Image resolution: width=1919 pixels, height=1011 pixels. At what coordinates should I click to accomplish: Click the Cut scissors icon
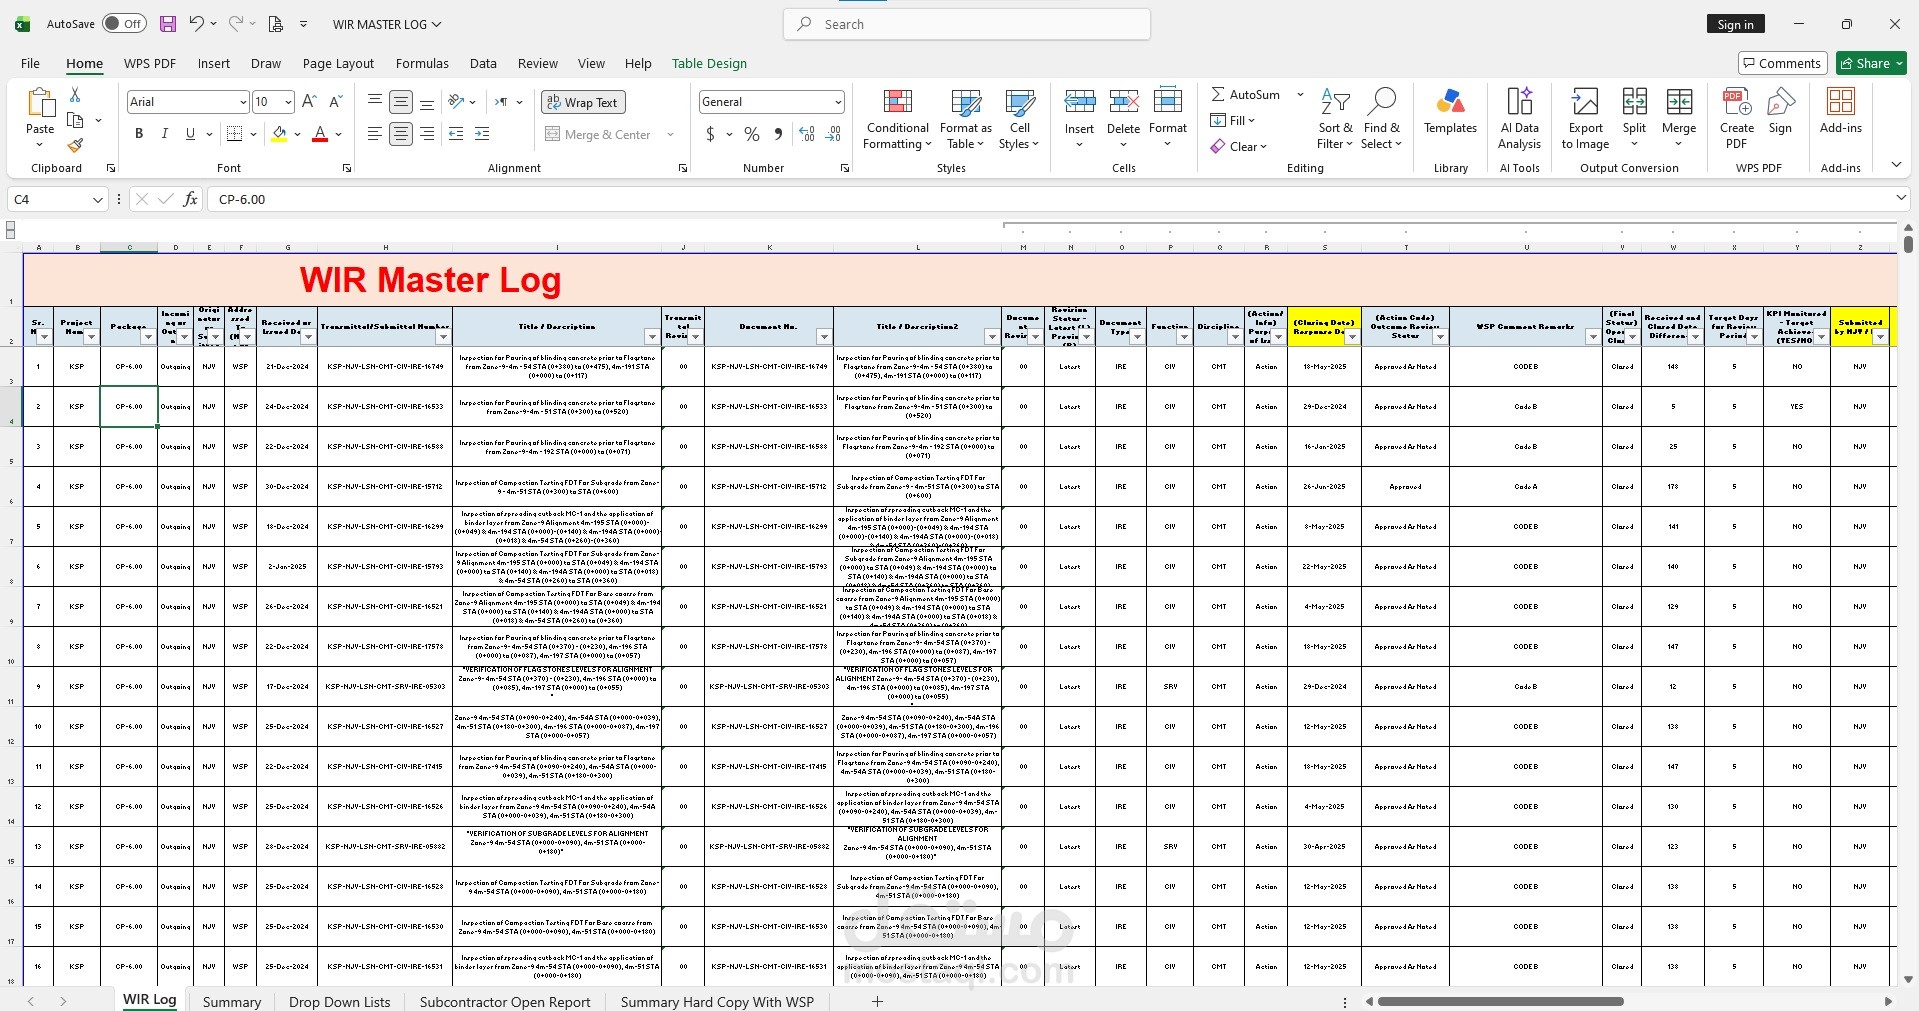75,94
